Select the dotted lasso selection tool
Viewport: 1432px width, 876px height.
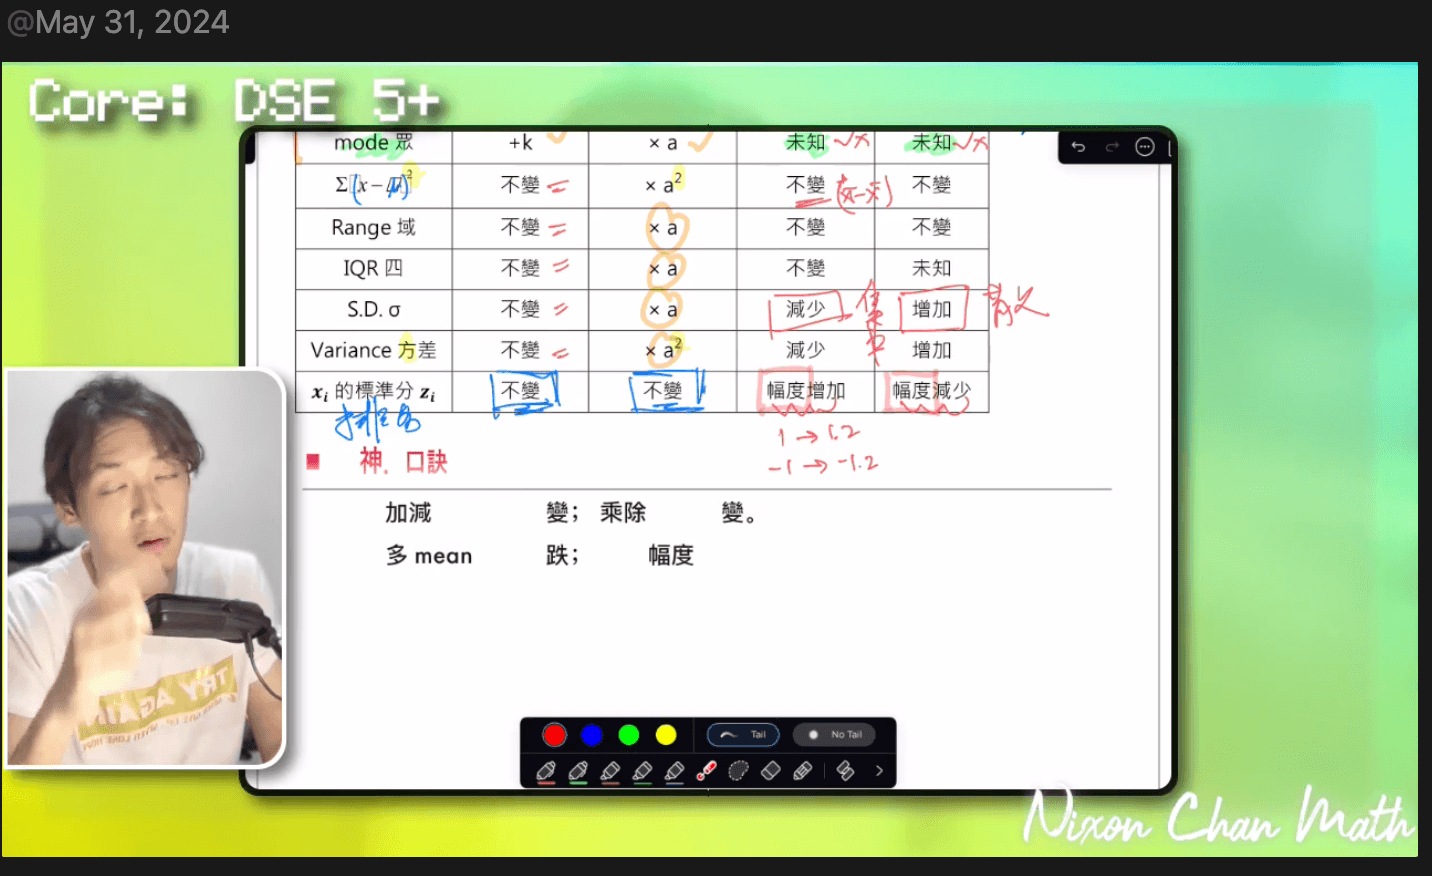(739, 770)
